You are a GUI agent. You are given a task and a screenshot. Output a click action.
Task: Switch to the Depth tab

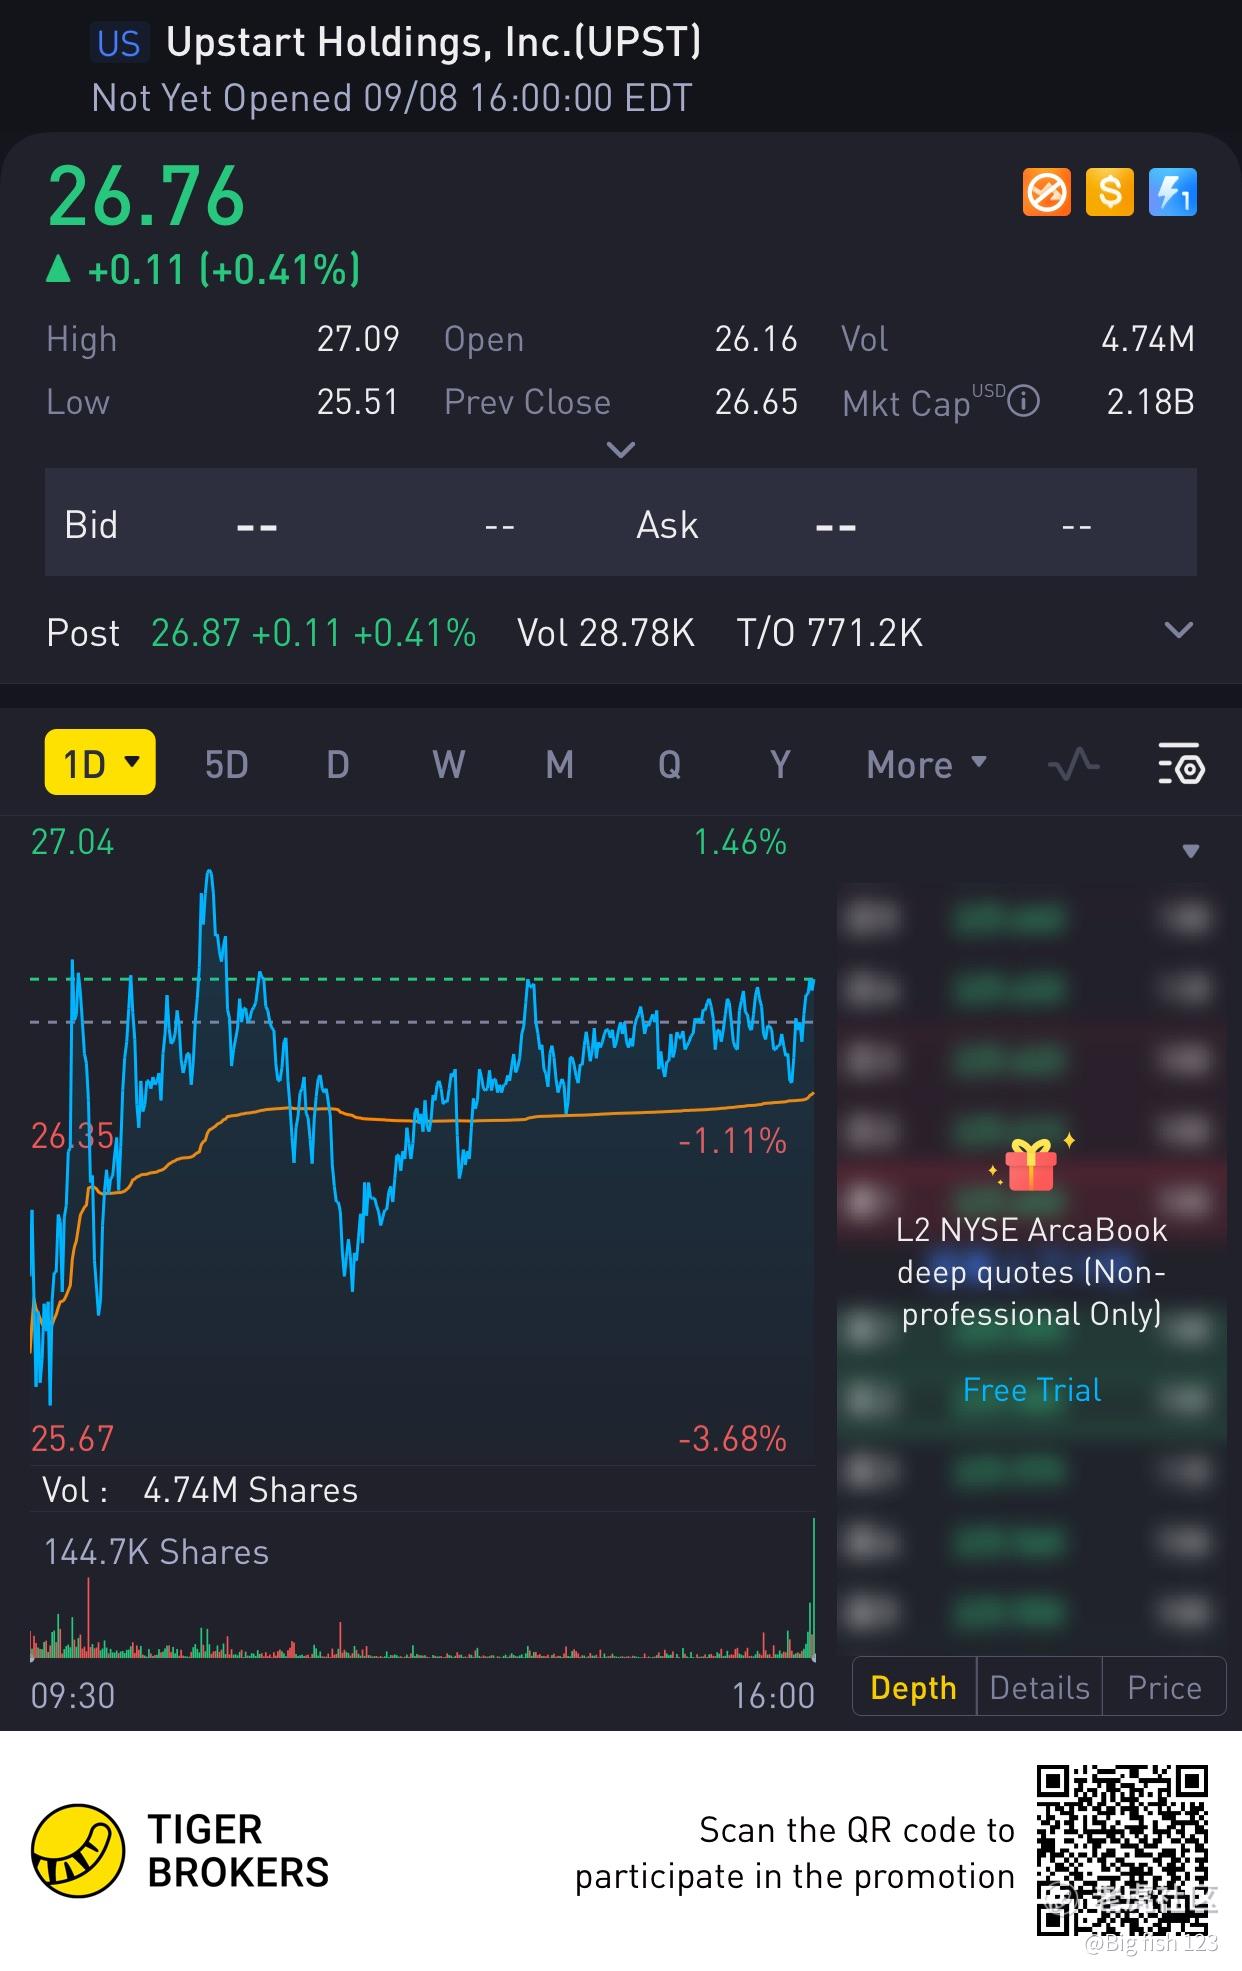pyautogui.click(x=913, y=1687)
